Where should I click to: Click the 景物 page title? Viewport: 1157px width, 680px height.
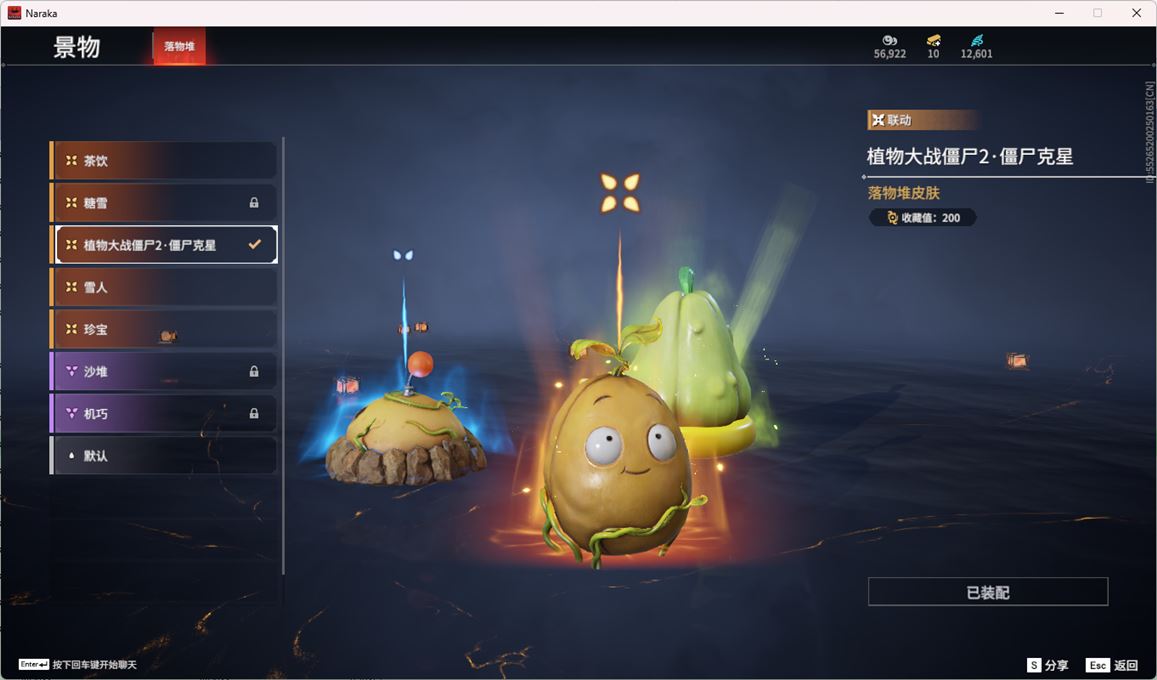tap(77, 46)
